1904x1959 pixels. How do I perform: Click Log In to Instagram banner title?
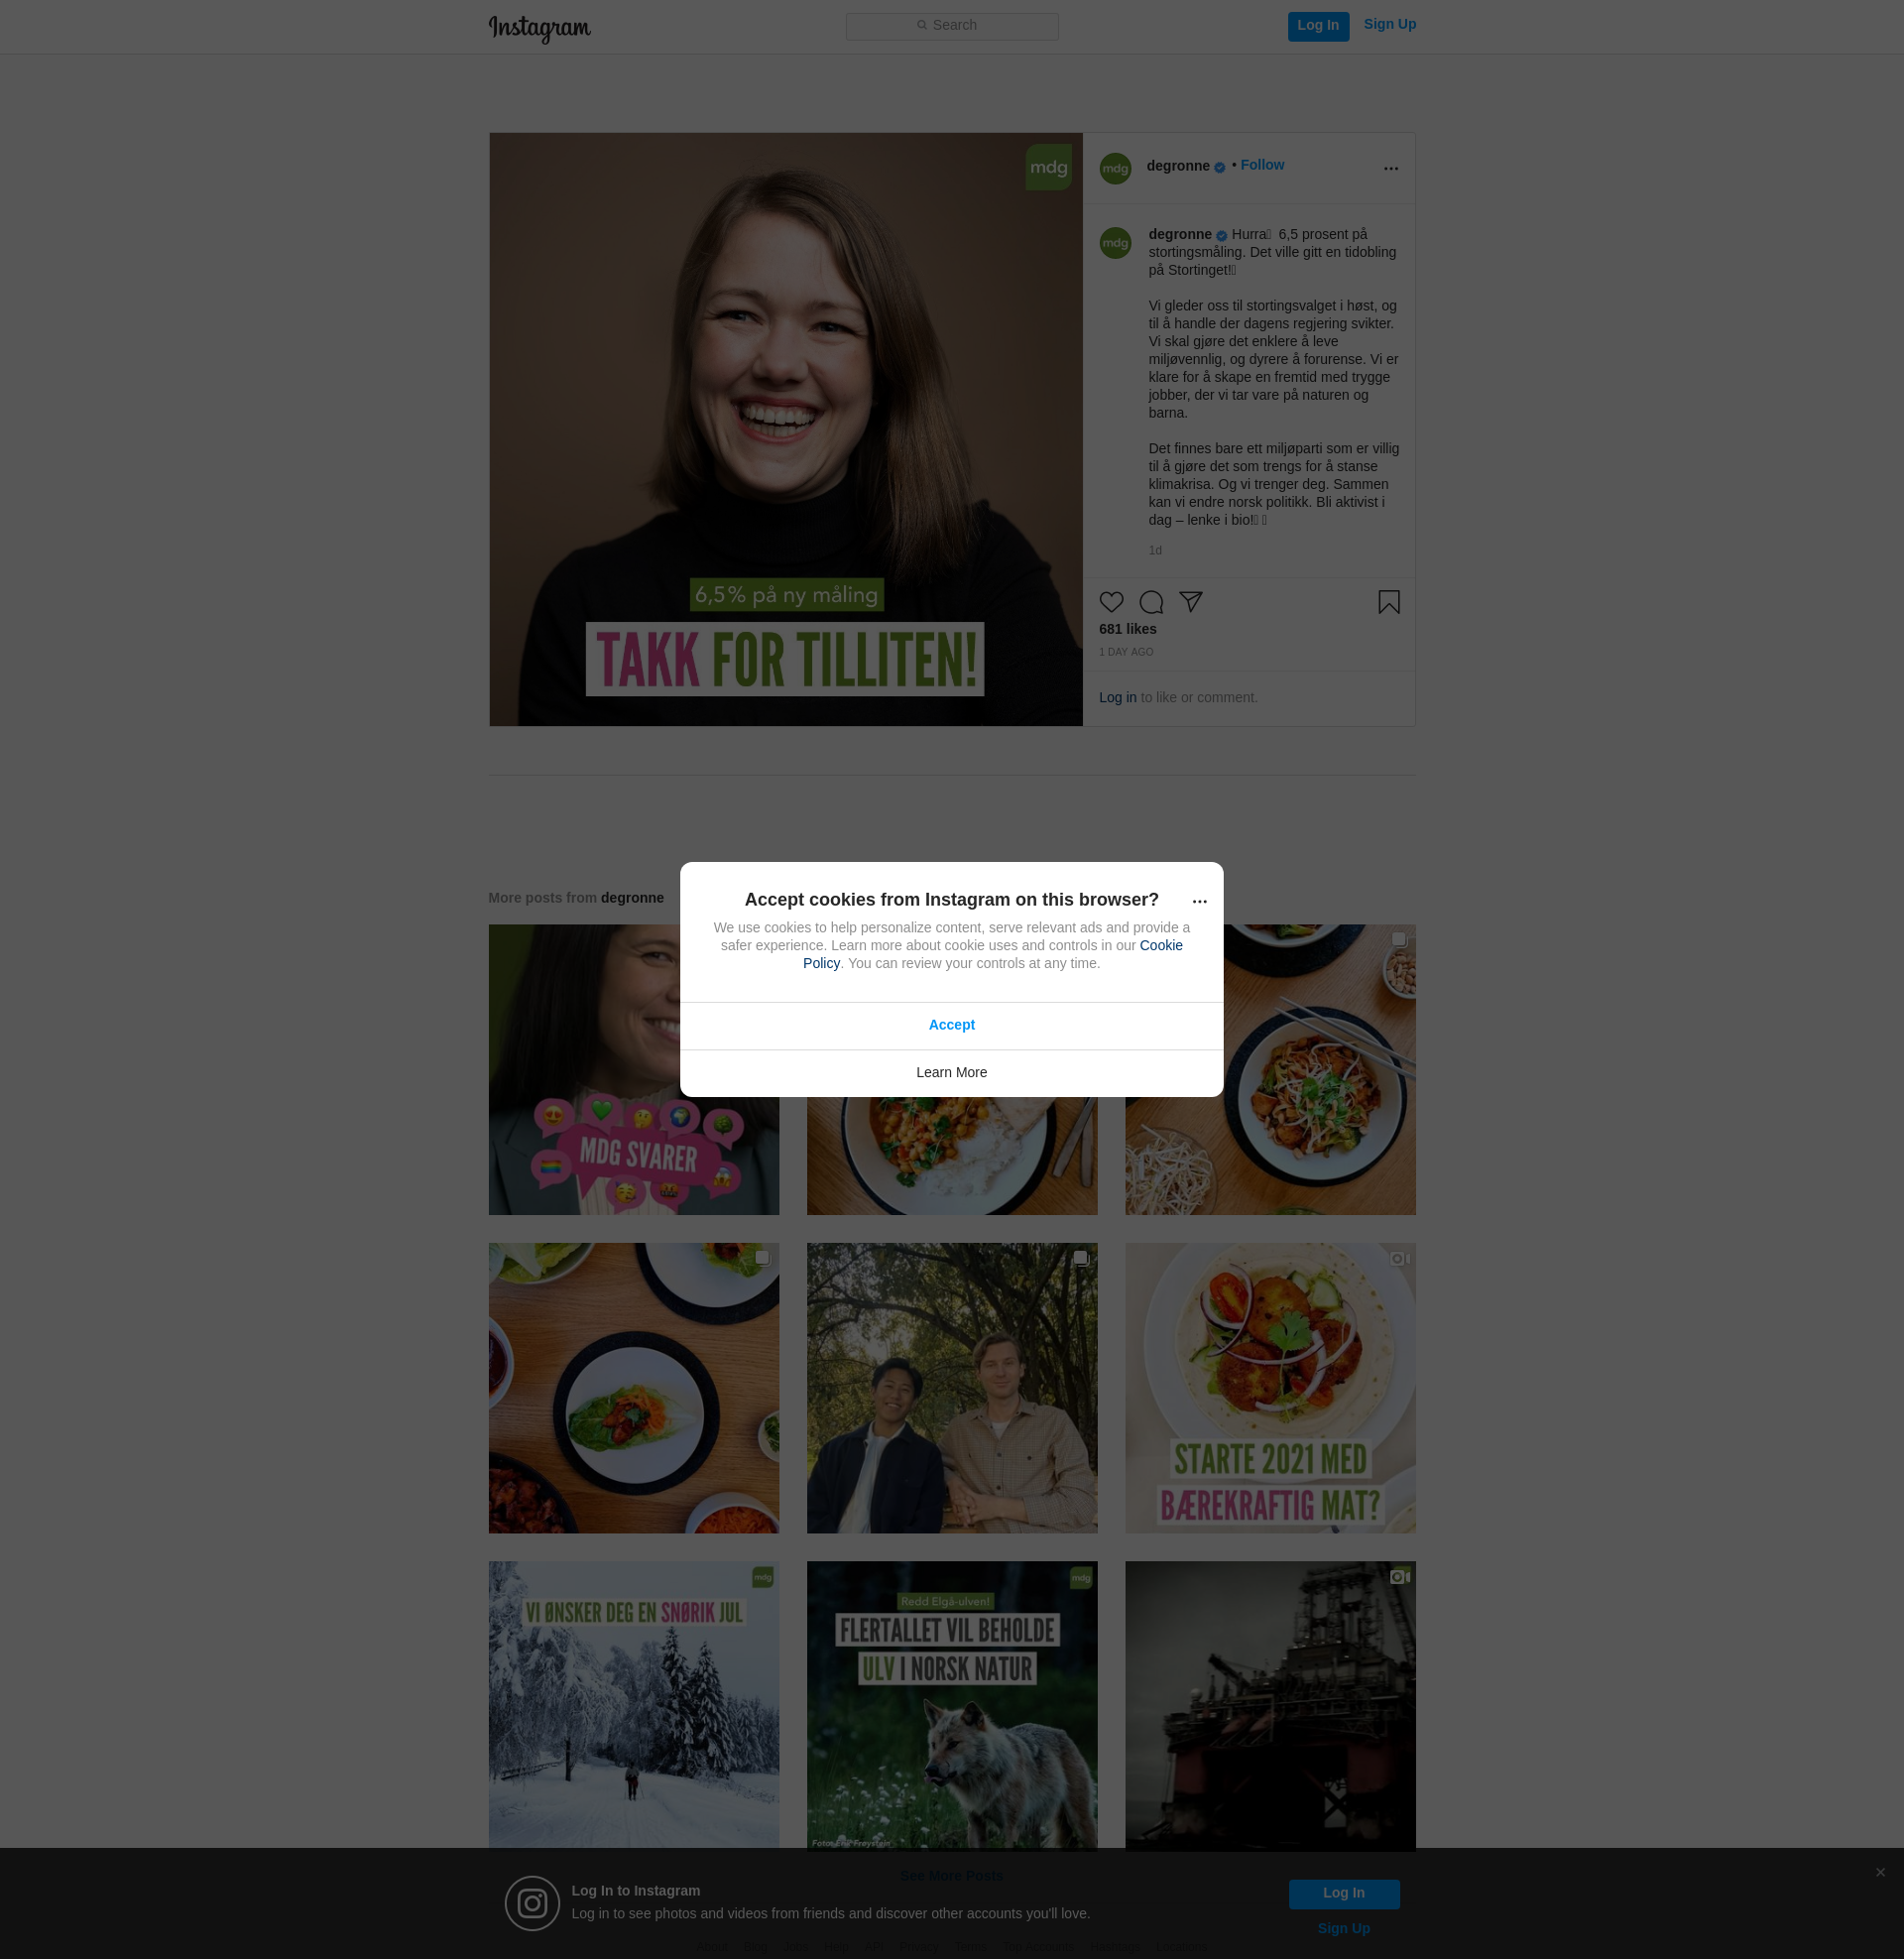[635, 1890]
